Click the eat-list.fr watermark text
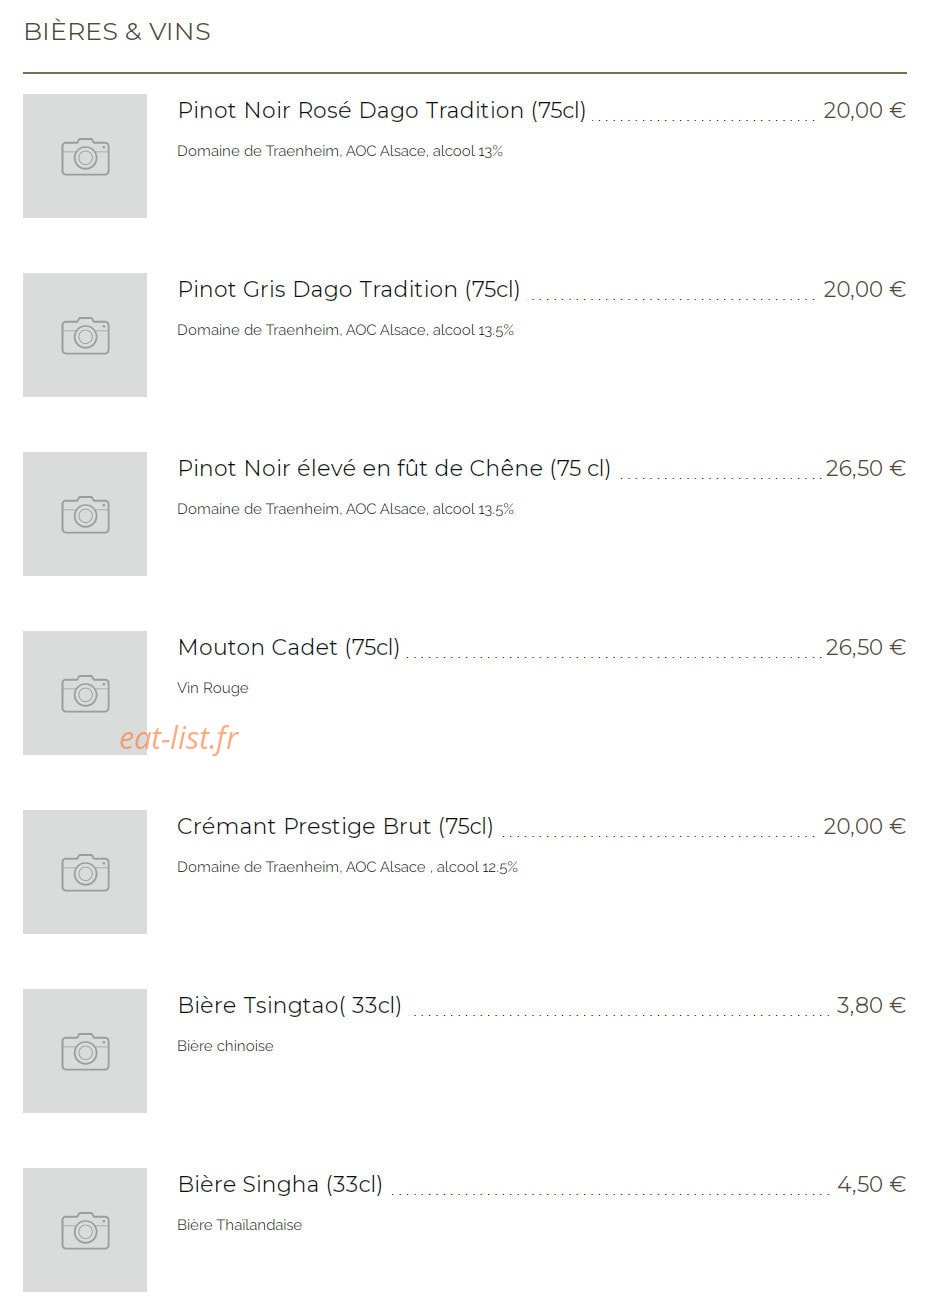The height and width of the screenshot is (1311, 945). [179, 739]
